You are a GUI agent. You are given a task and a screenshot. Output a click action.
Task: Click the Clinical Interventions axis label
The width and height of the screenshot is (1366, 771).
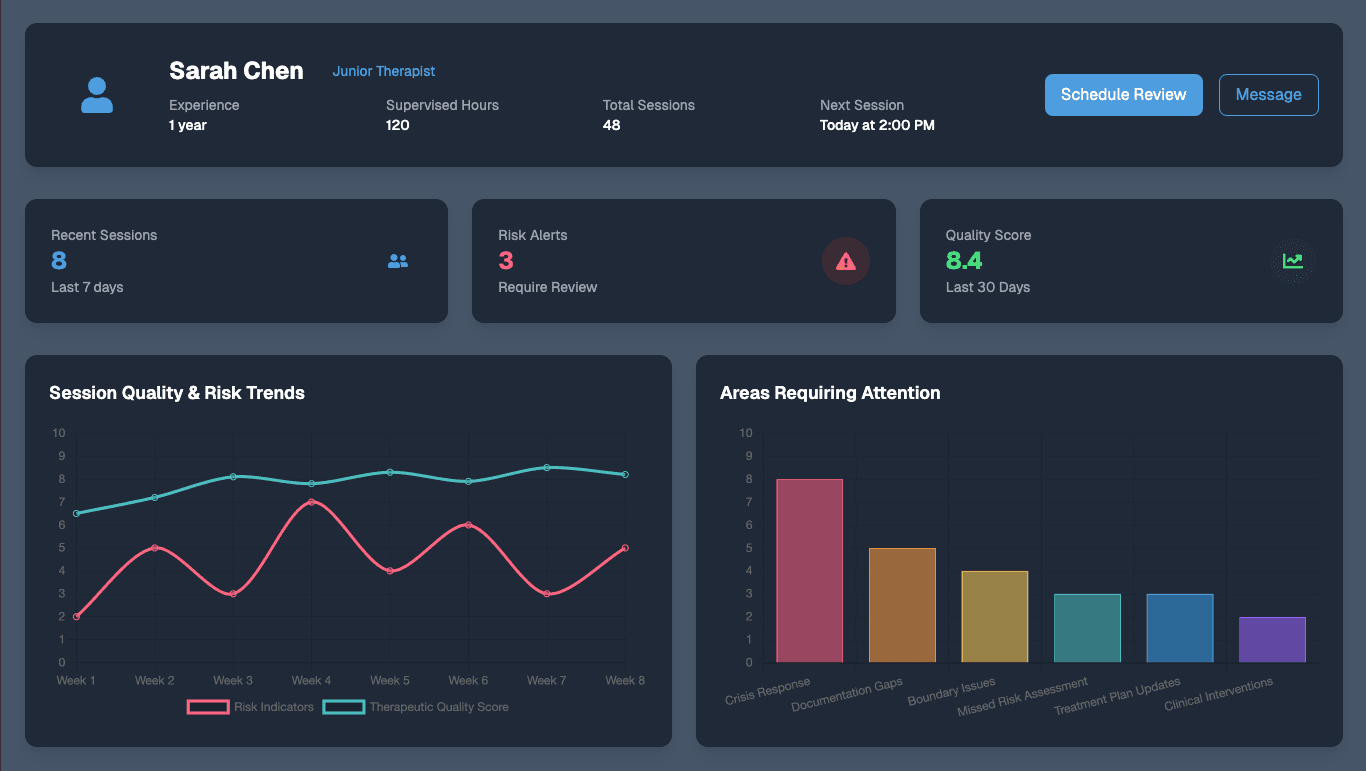pos(1219,695)
